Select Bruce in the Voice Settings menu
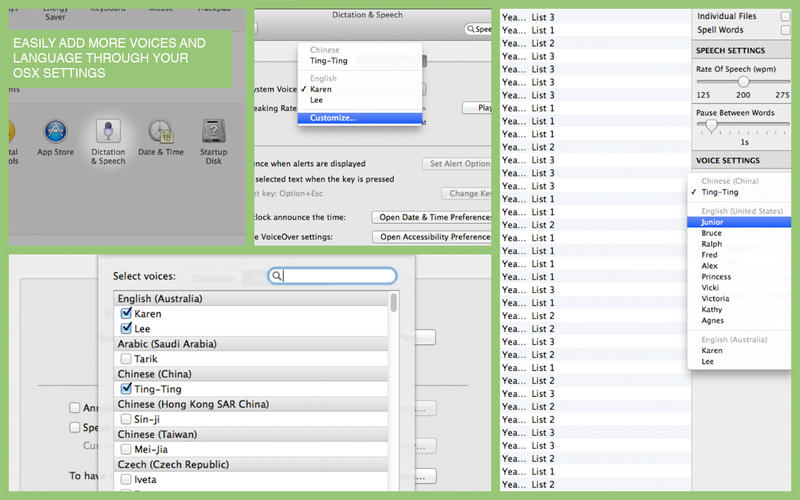The image size is (800, 500). tap(739, 233)
